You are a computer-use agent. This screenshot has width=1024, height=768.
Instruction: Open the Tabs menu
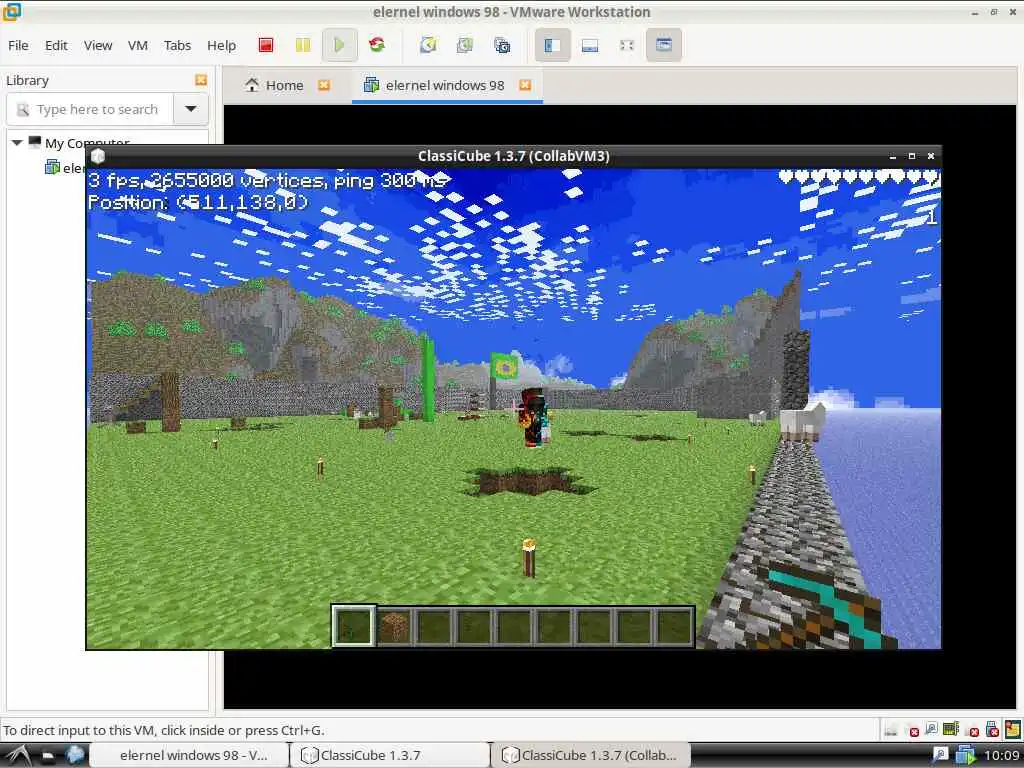tap(177, 45)
